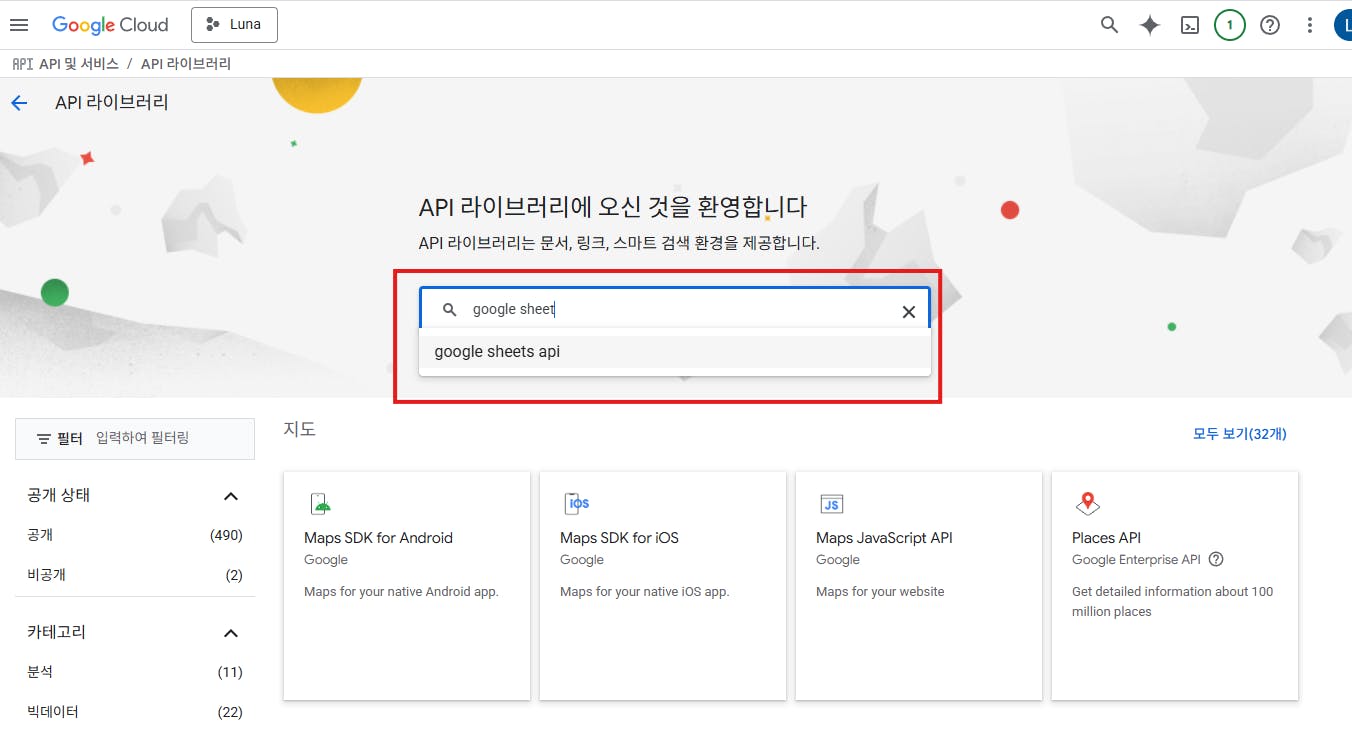This screenshot has height=731, width=1352.
Task: Open the Maps JavaScript API card
Action: (919, 586)
